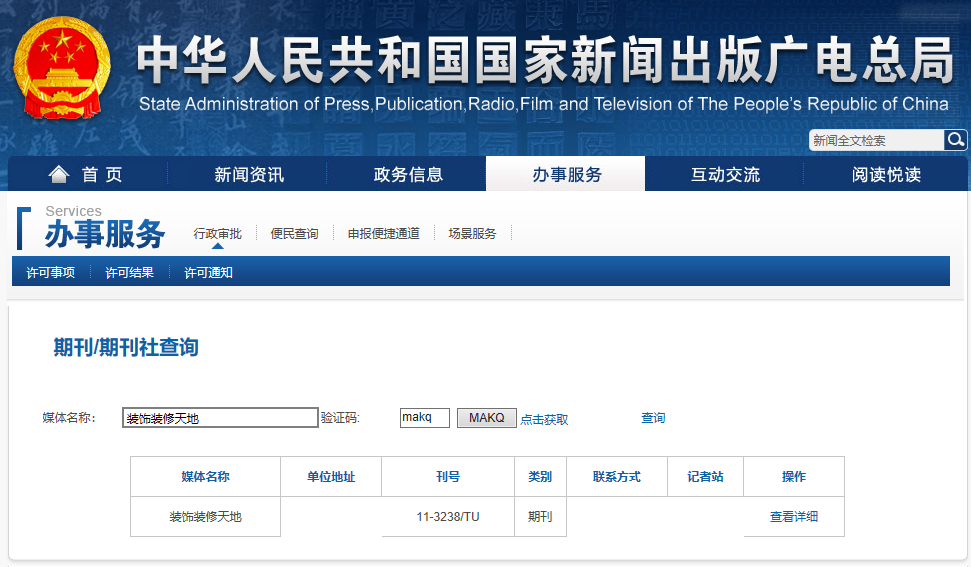
Task: Click the 查询 search link
Action: pyautogui.click(x=653, y=418)
